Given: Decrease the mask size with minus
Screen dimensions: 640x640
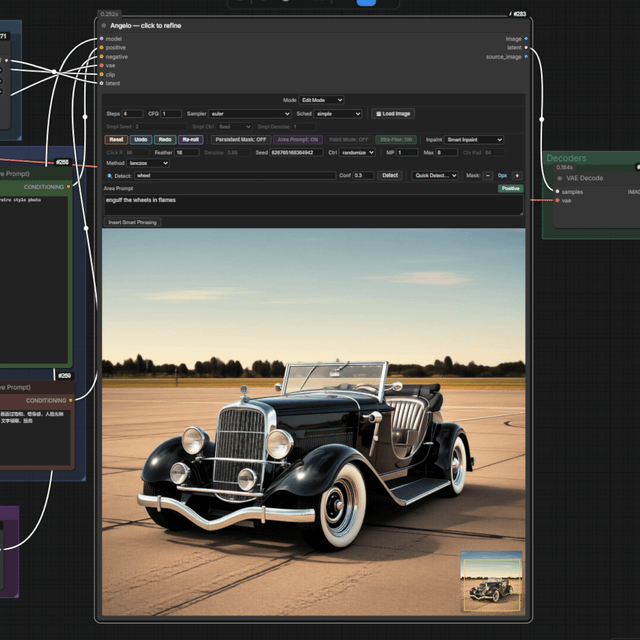Looking at the screenshot, I should coord(487,176).
